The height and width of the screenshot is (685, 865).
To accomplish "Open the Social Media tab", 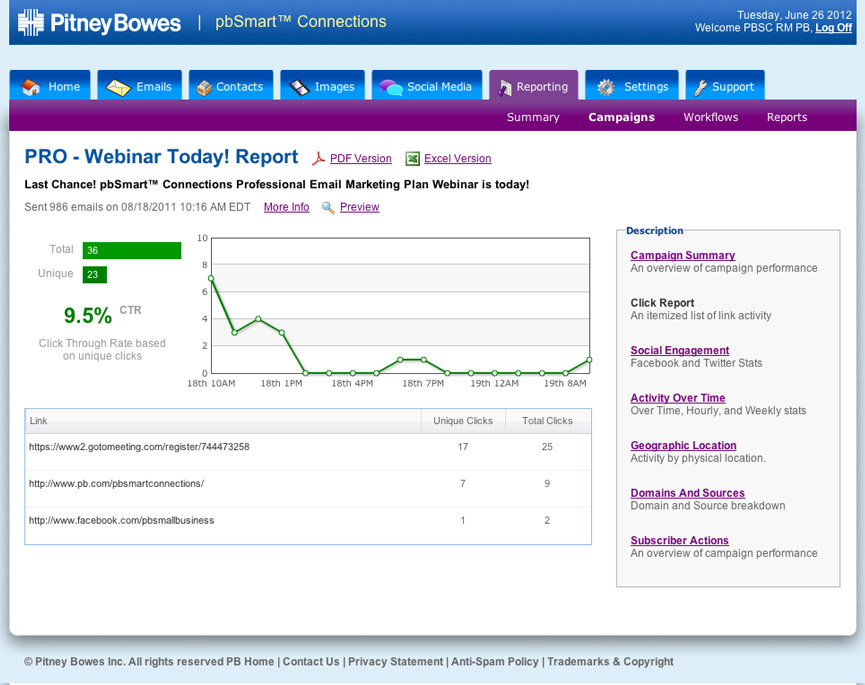I will pyautogui.click(x=426, y=85).
